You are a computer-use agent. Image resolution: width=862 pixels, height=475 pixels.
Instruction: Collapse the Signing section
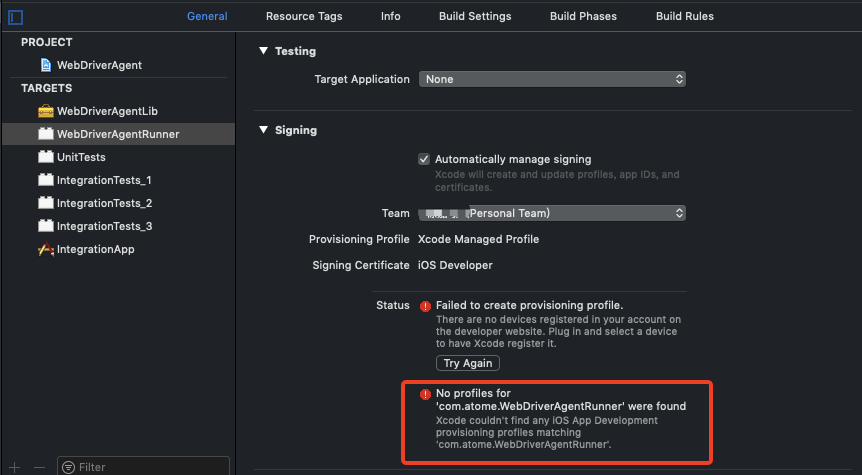(263, 130)
